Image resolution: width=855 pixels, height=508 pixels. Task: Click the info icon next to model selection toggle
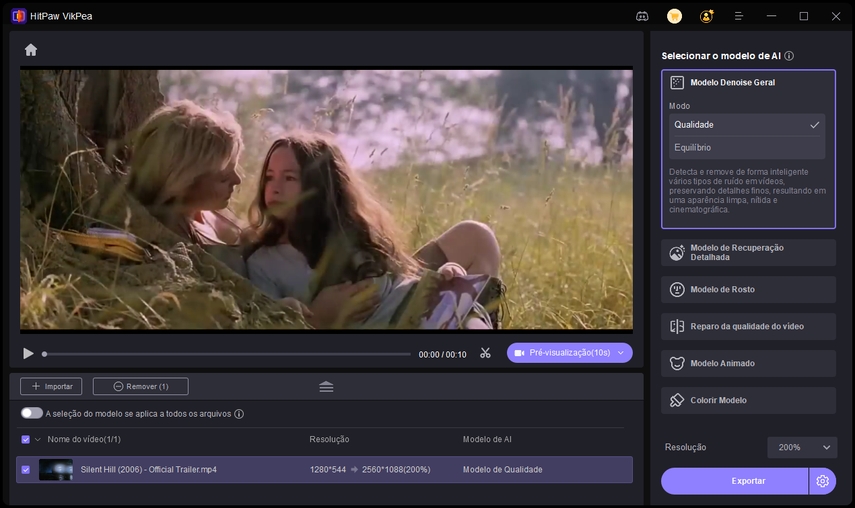pyautogui.click(x=239, y=414)
